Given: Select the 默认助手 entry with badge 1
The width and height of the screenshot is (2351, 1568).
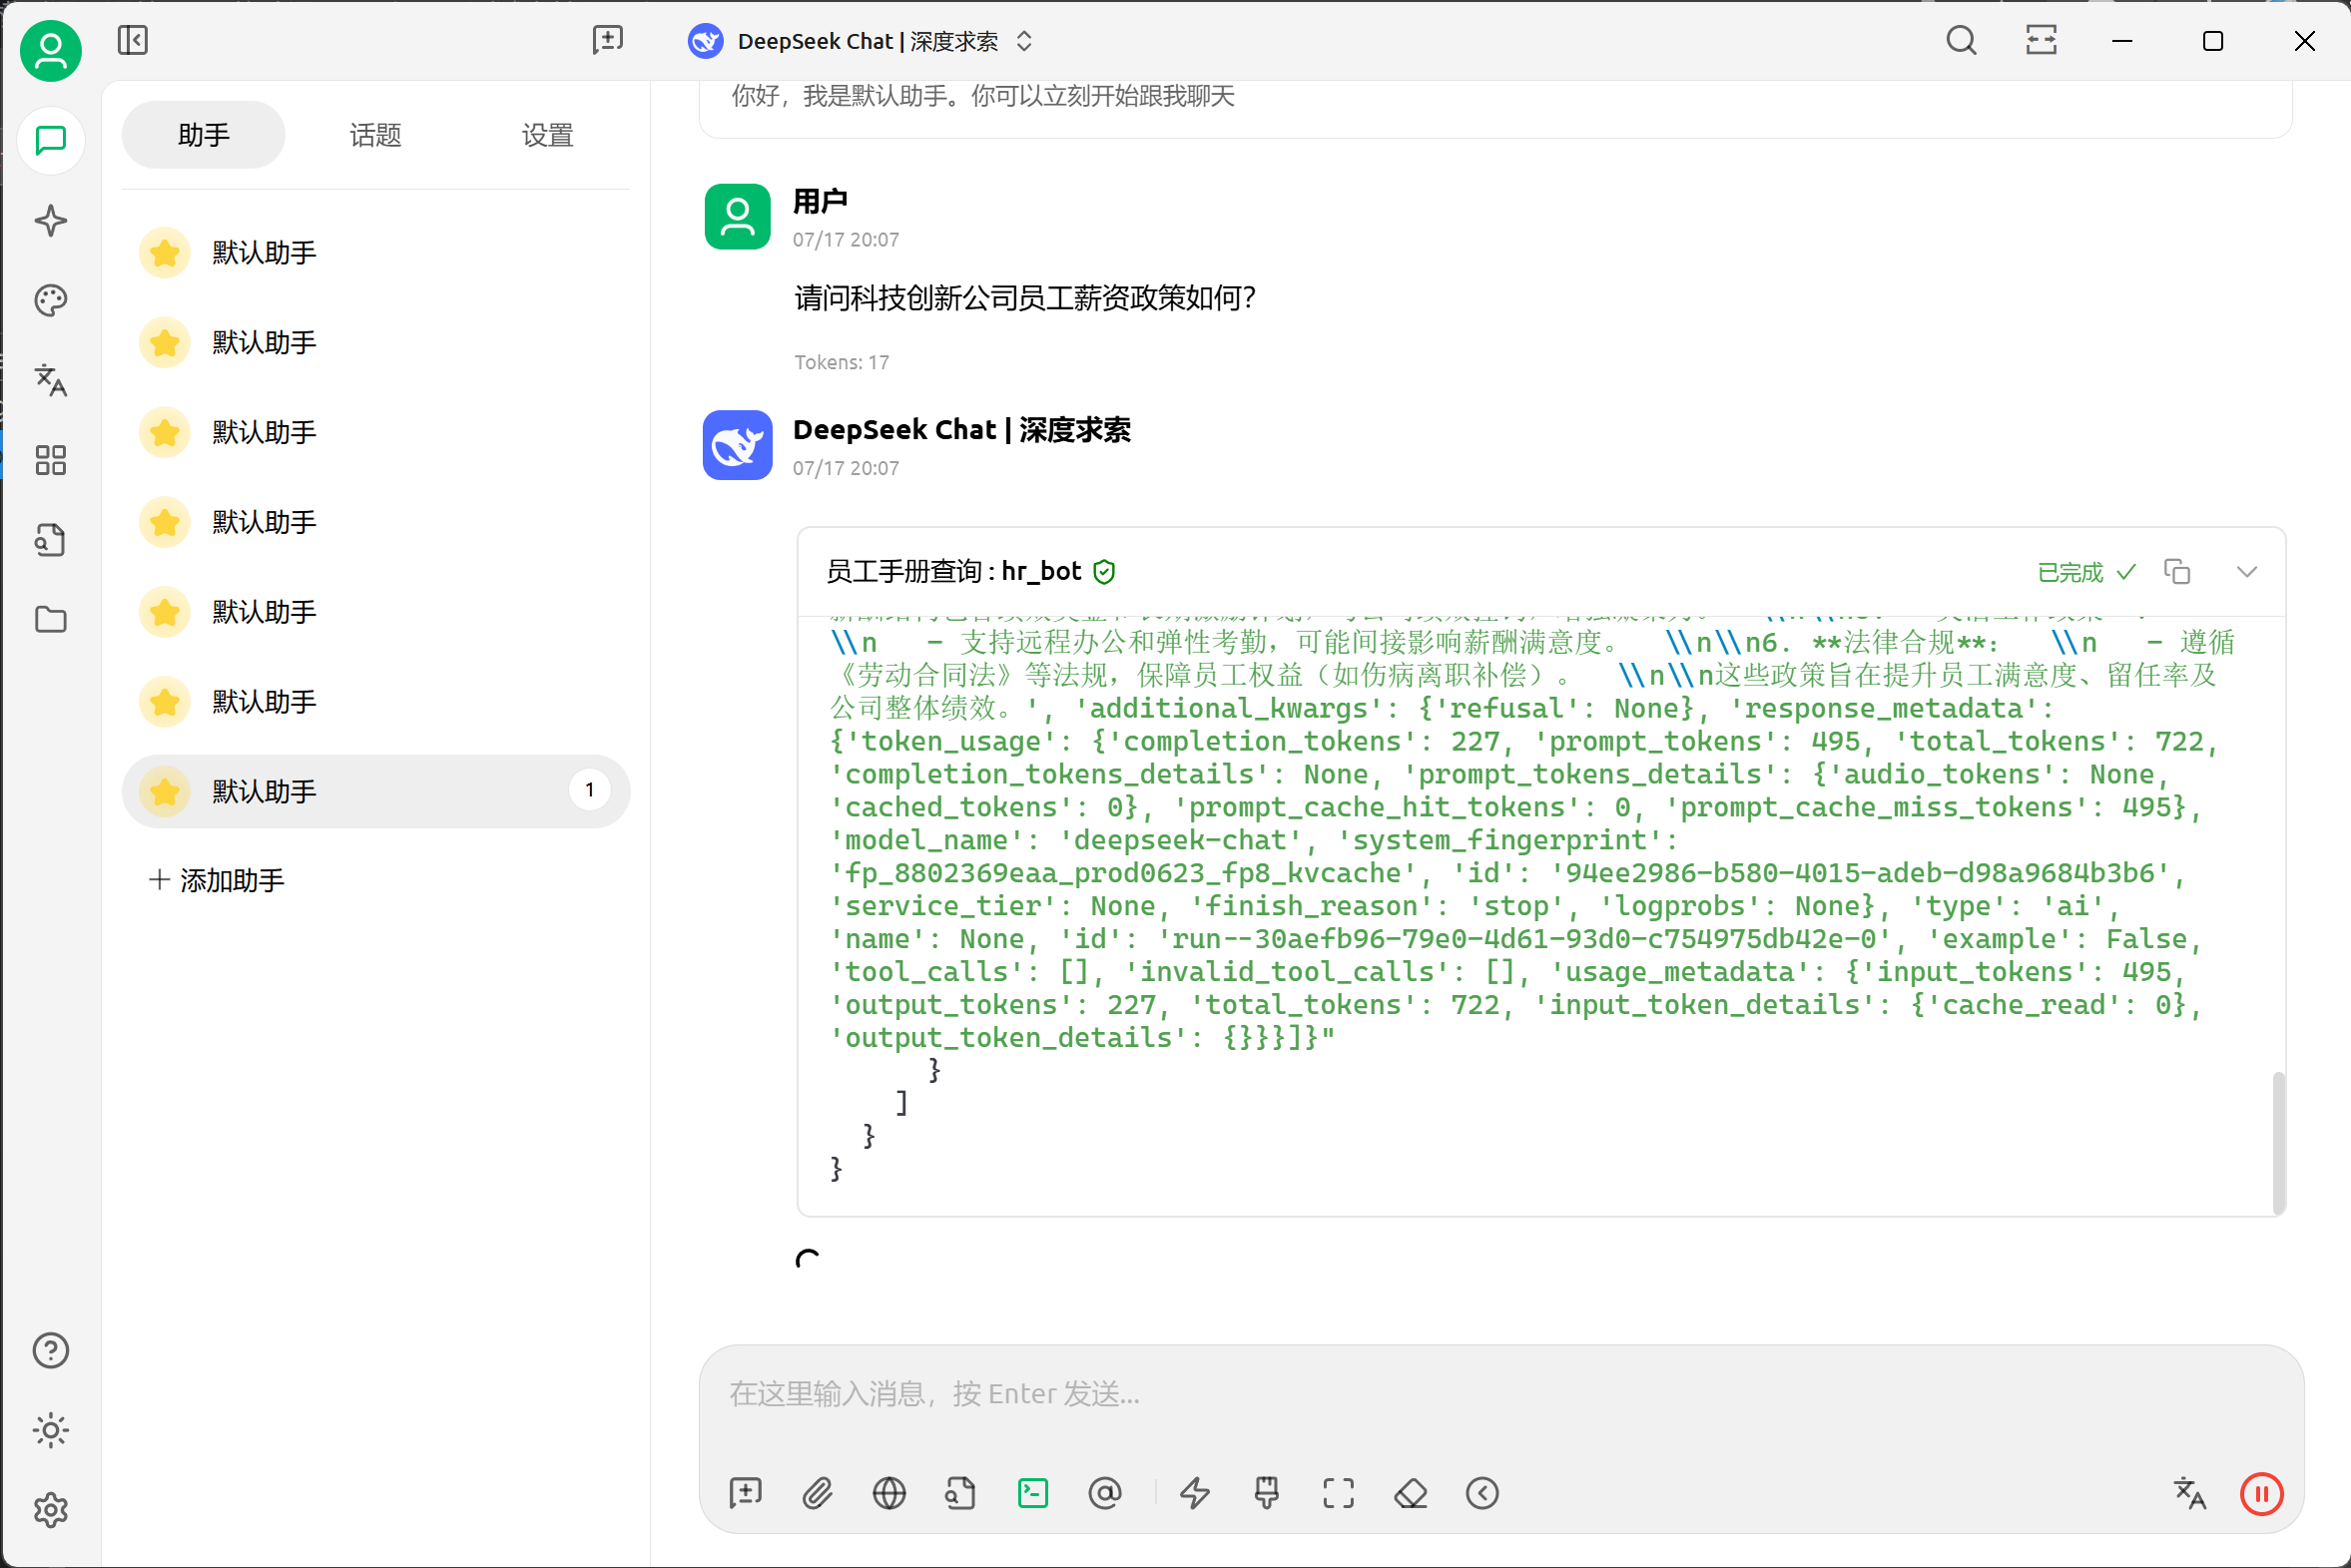Looking at the screenshot, I should (x=376, y=791).
